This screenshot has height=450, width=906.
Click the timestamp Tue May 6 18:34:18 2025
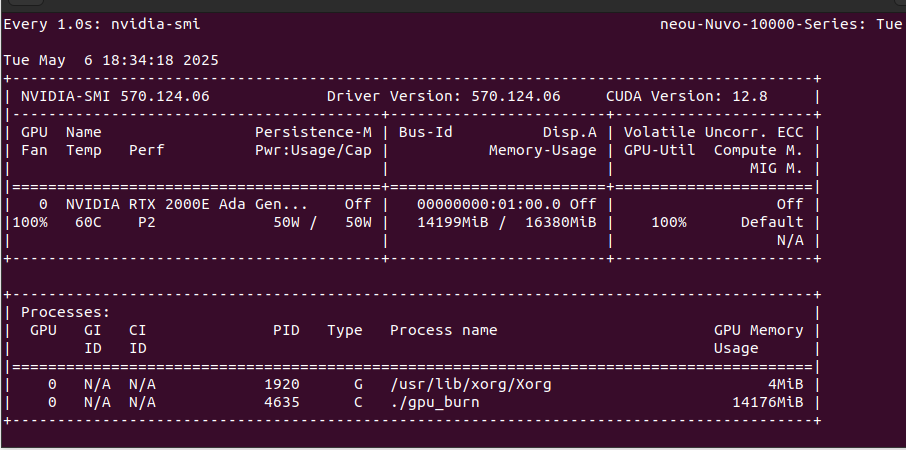click(x=111, y=60)
